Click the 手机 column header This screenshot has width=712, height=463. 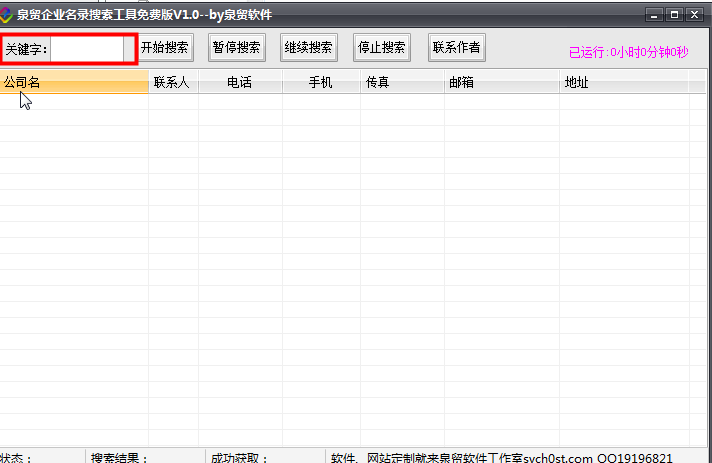[321, 82]
